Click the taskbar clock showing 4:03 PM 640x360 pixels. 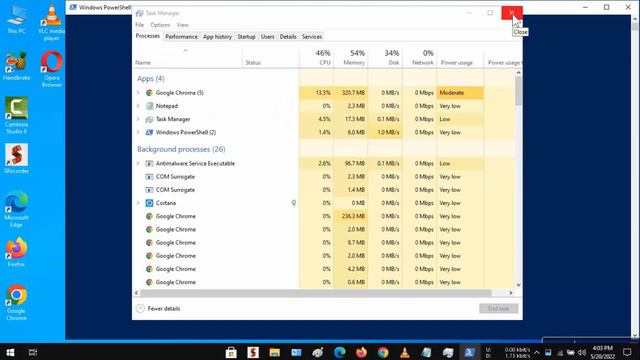(602, 352)
